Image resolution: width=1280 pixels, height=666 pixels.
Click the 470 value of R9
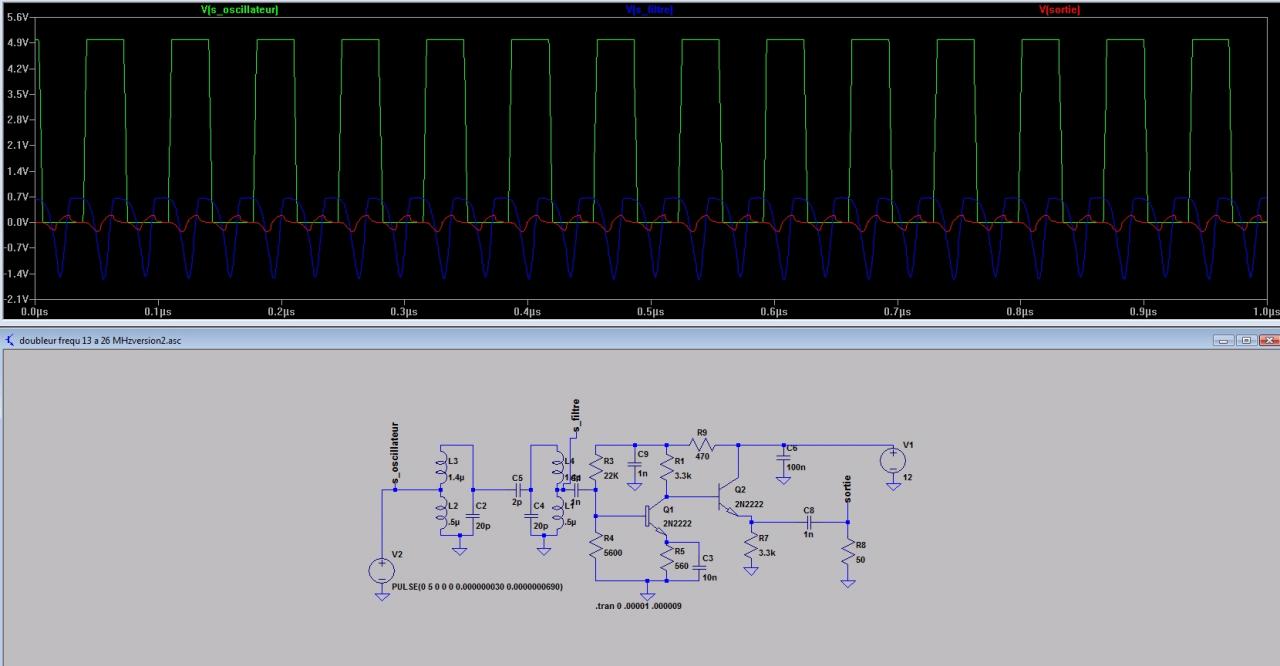pos(701,456)
